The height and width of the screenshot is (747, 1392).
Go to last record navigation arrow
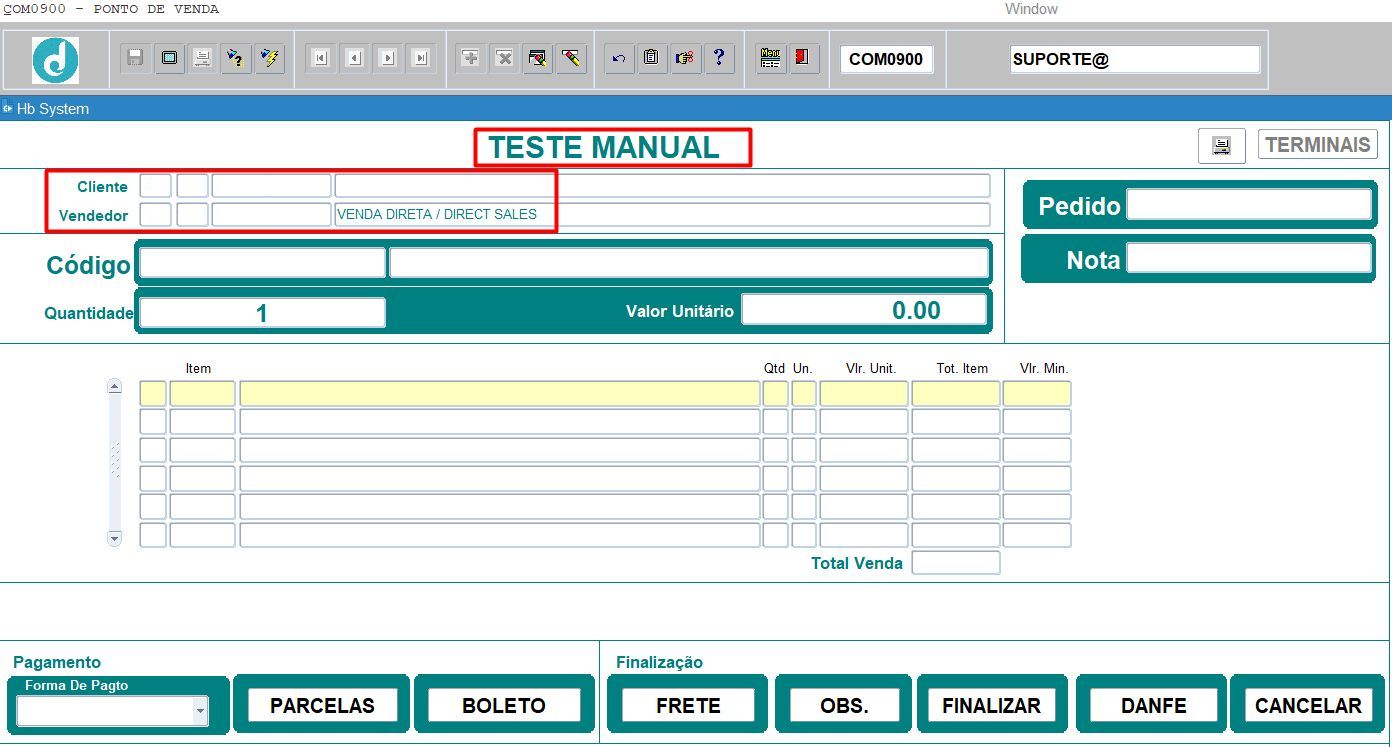point(421,58)
